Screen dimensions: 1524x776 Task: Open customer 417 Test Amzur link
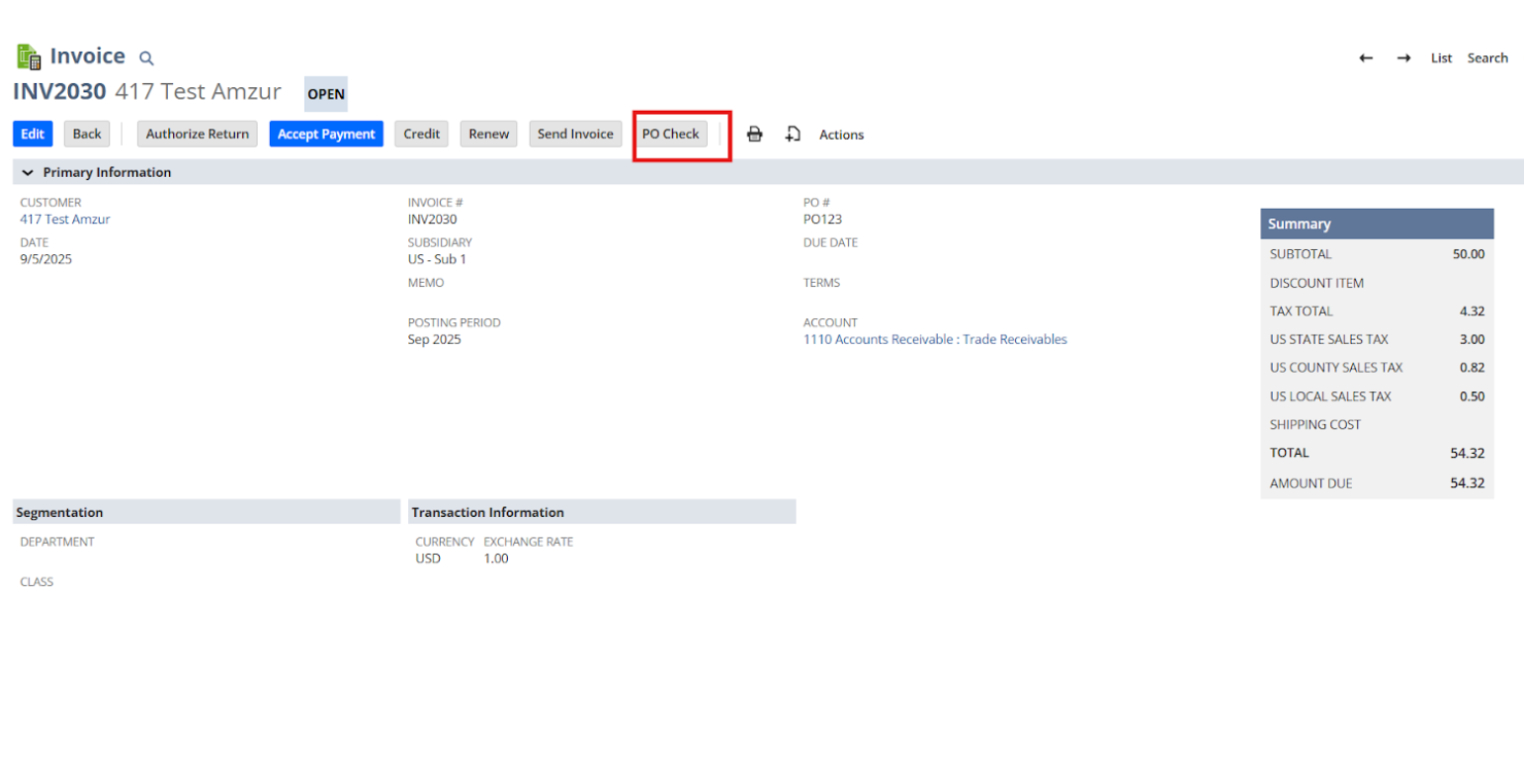coord(65,219)
